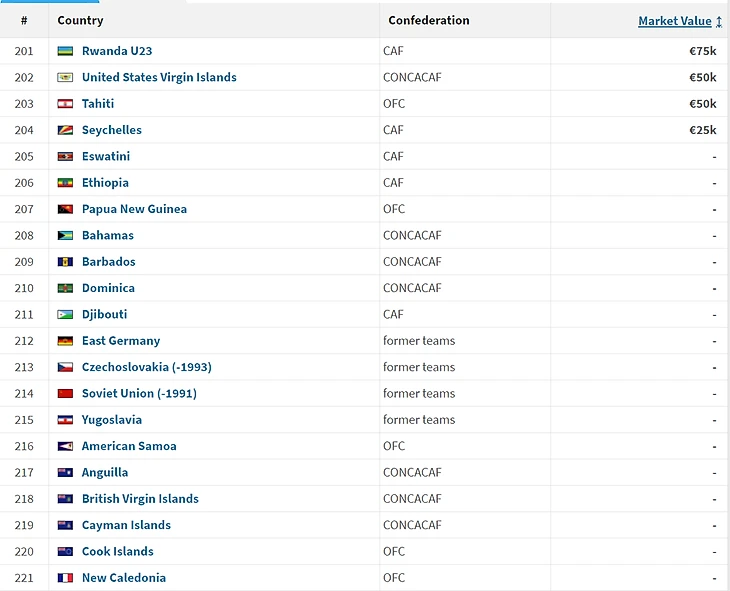Screen dimensions: 730x591
Task: Open United States Virgin Islands link
Action: [159, 77]
